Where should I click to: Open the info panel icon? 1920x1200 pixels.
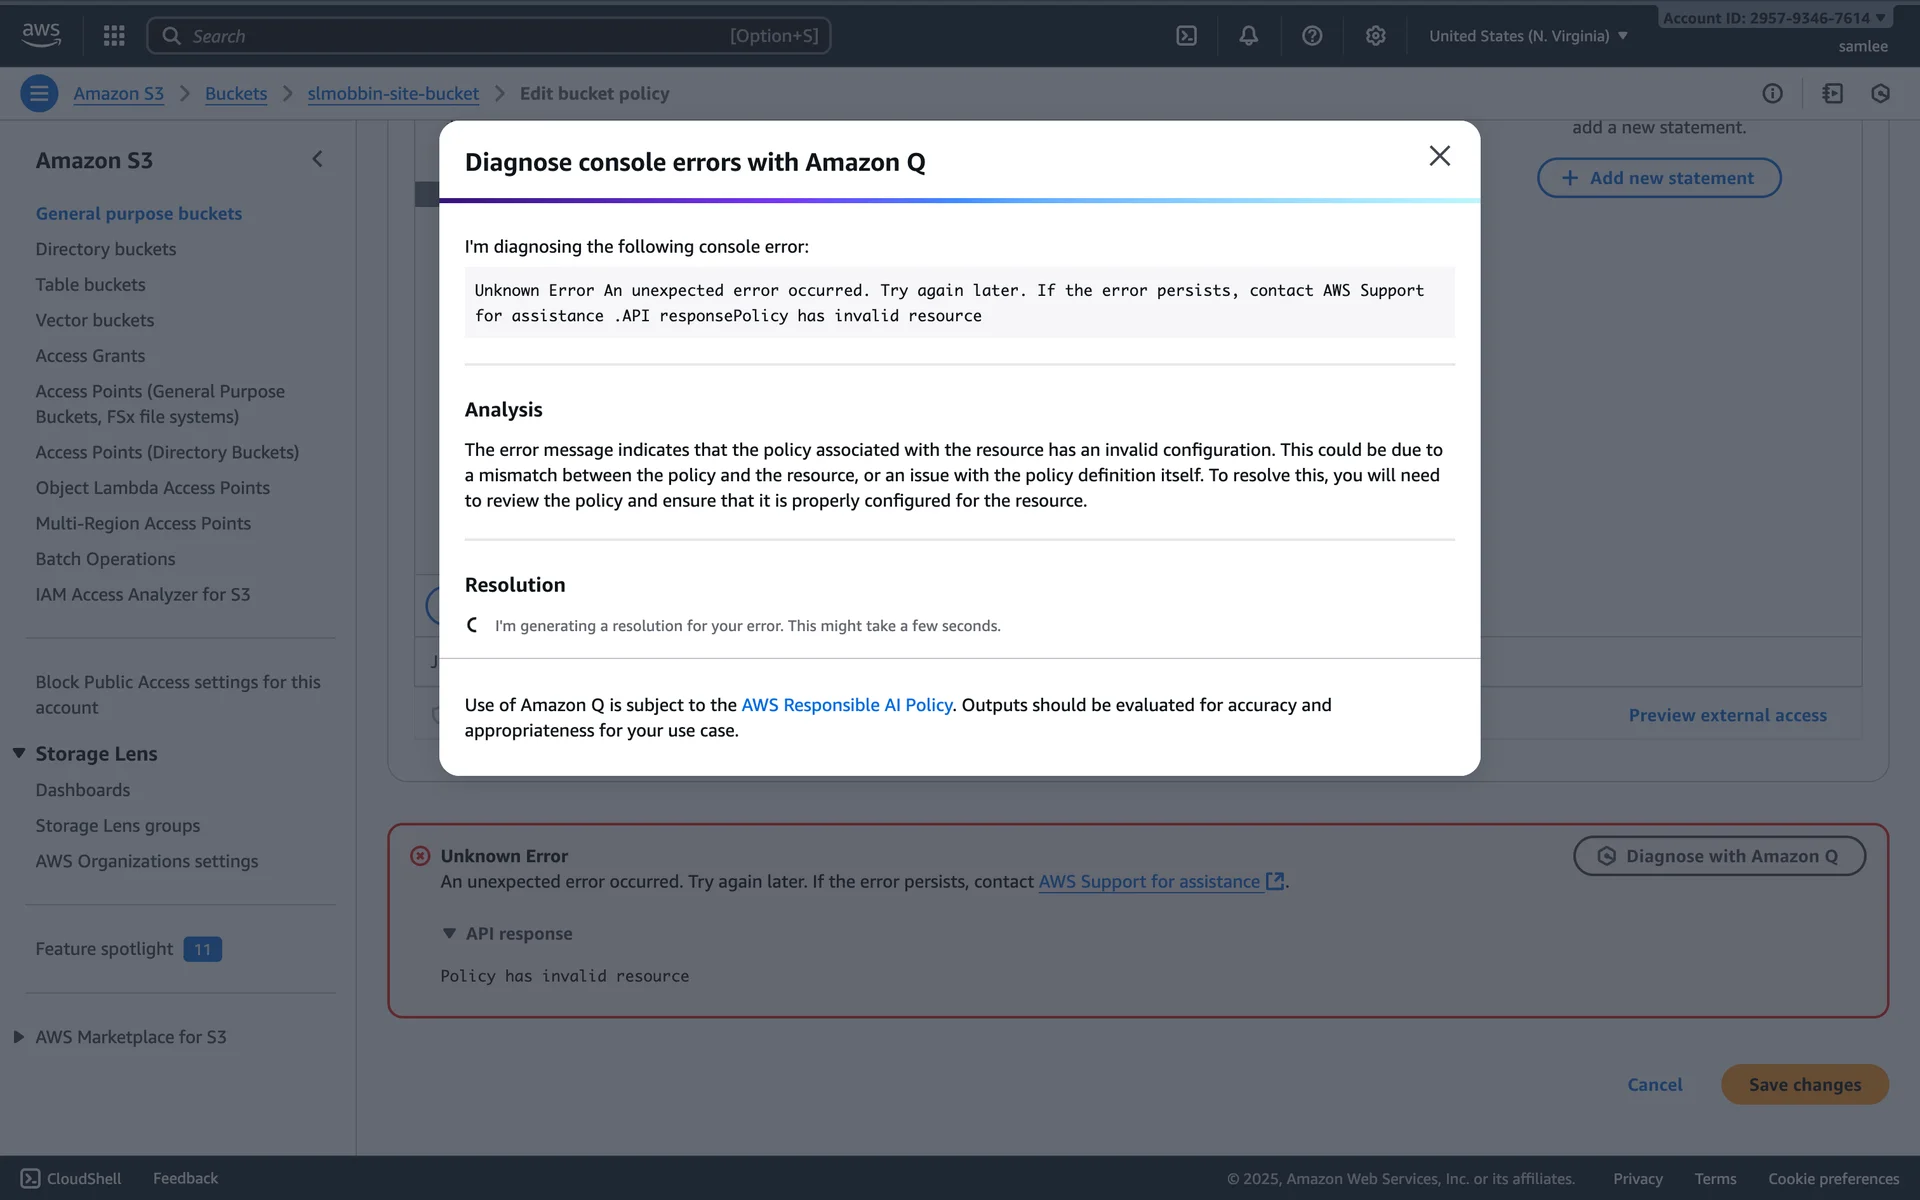1772,94
